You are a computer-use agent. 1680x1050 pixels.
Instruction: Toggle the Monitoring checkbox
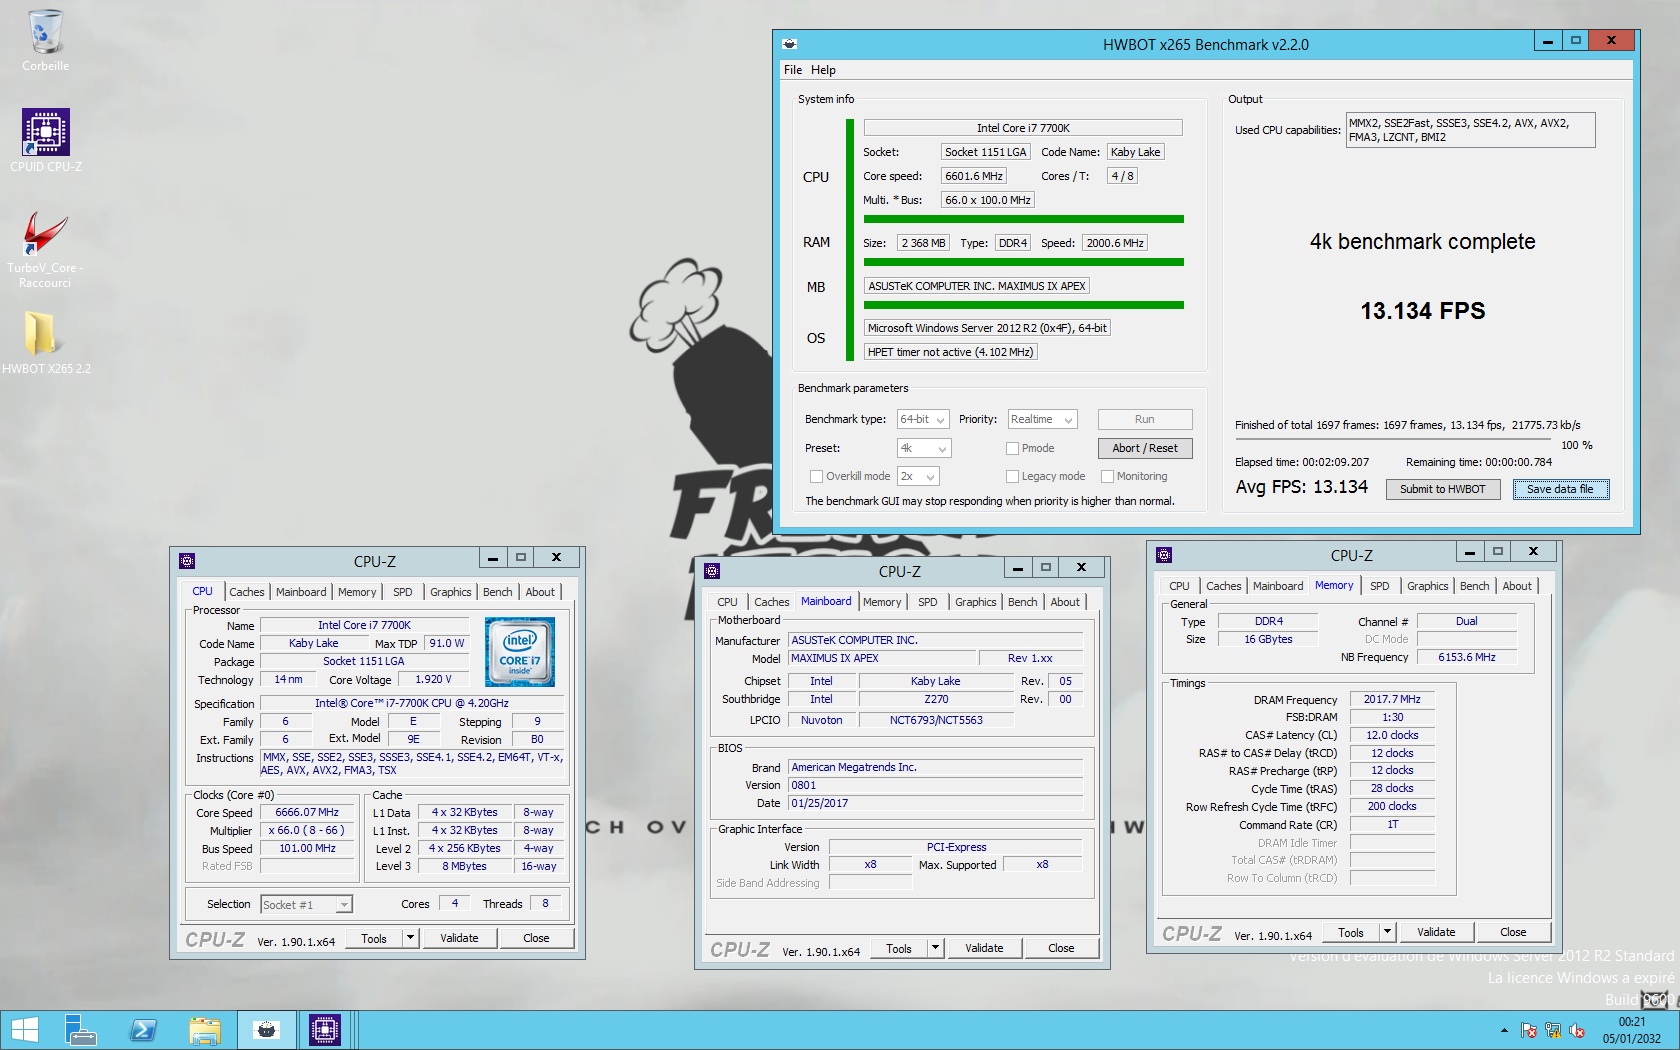pyautogui.click(x=1107, y=476)
